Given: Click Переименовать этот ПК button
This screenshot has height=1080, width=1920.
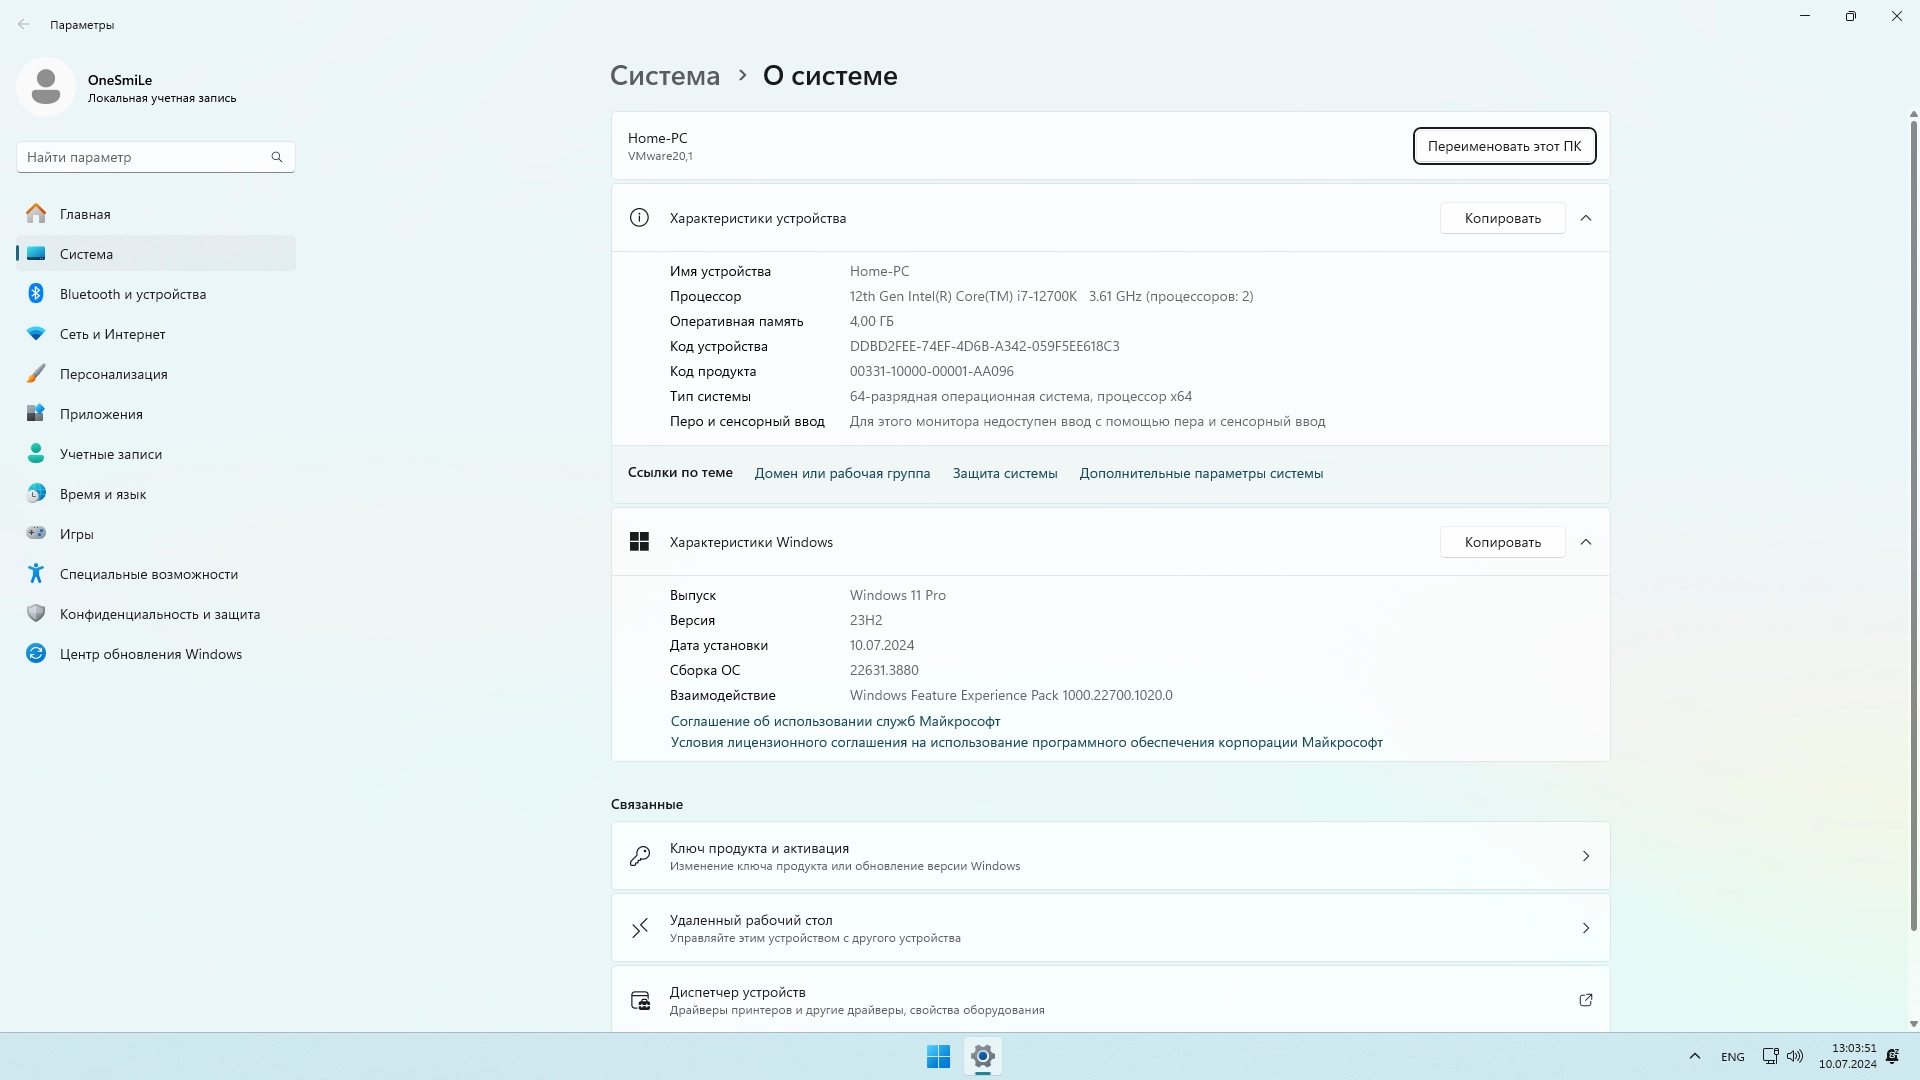Looking at the screenshot, I should [x=1504, y=146].
